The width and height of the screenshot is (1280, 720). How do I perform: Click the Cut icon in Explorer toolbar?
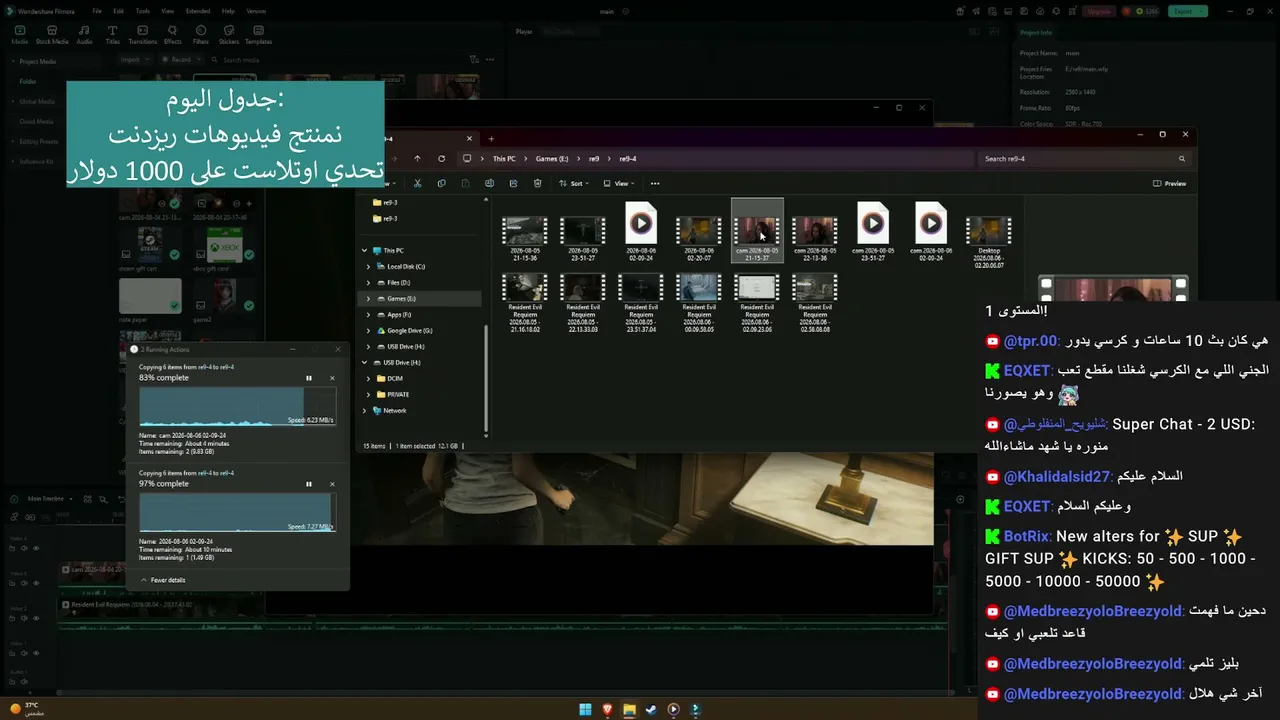417,184
